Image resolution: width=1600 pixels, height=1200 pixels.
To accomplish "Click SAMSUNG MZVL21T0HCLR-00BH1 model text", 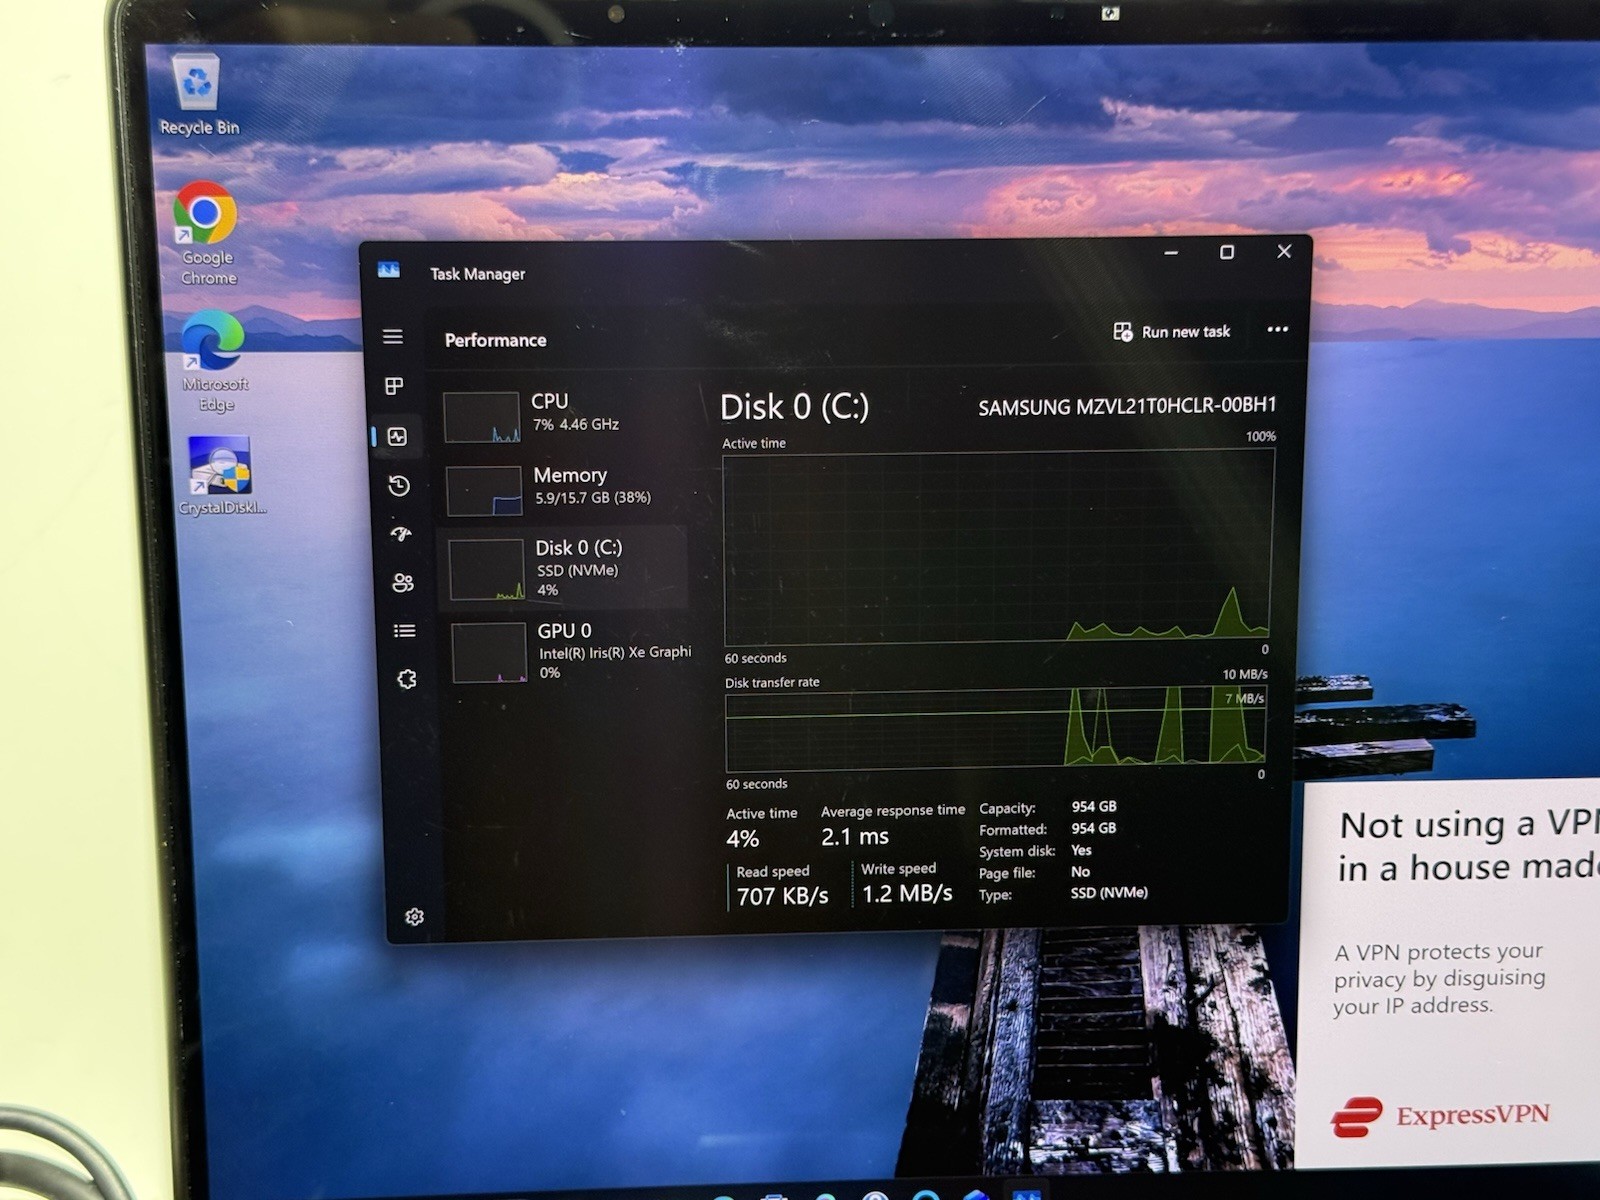I will pos(1127,406).
